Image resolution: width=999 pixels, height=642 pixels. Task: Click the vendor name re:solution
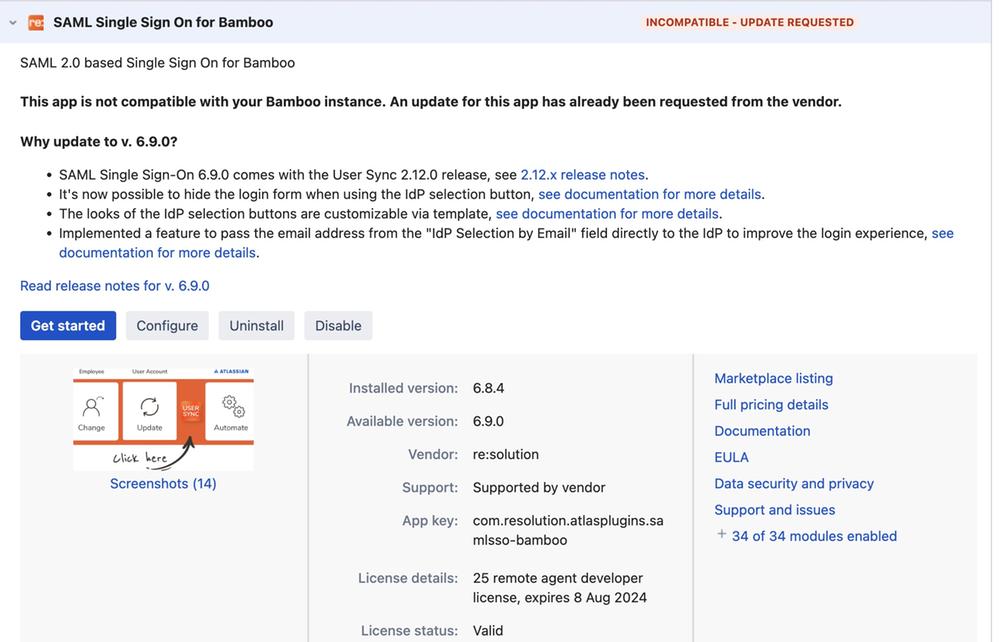coord(506,454)
